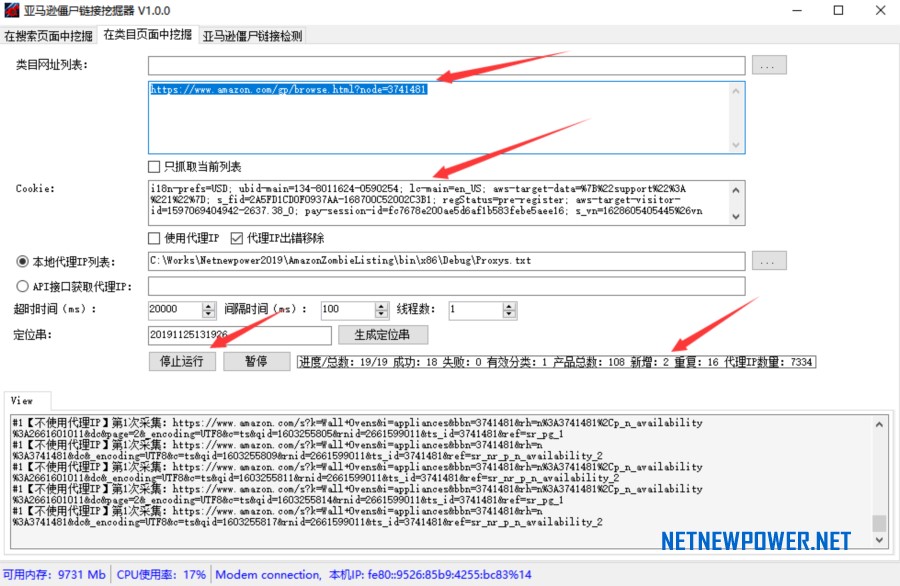Click the app icon in the title bar
This screenshot has height=586, width=900.
click(11, 10)
